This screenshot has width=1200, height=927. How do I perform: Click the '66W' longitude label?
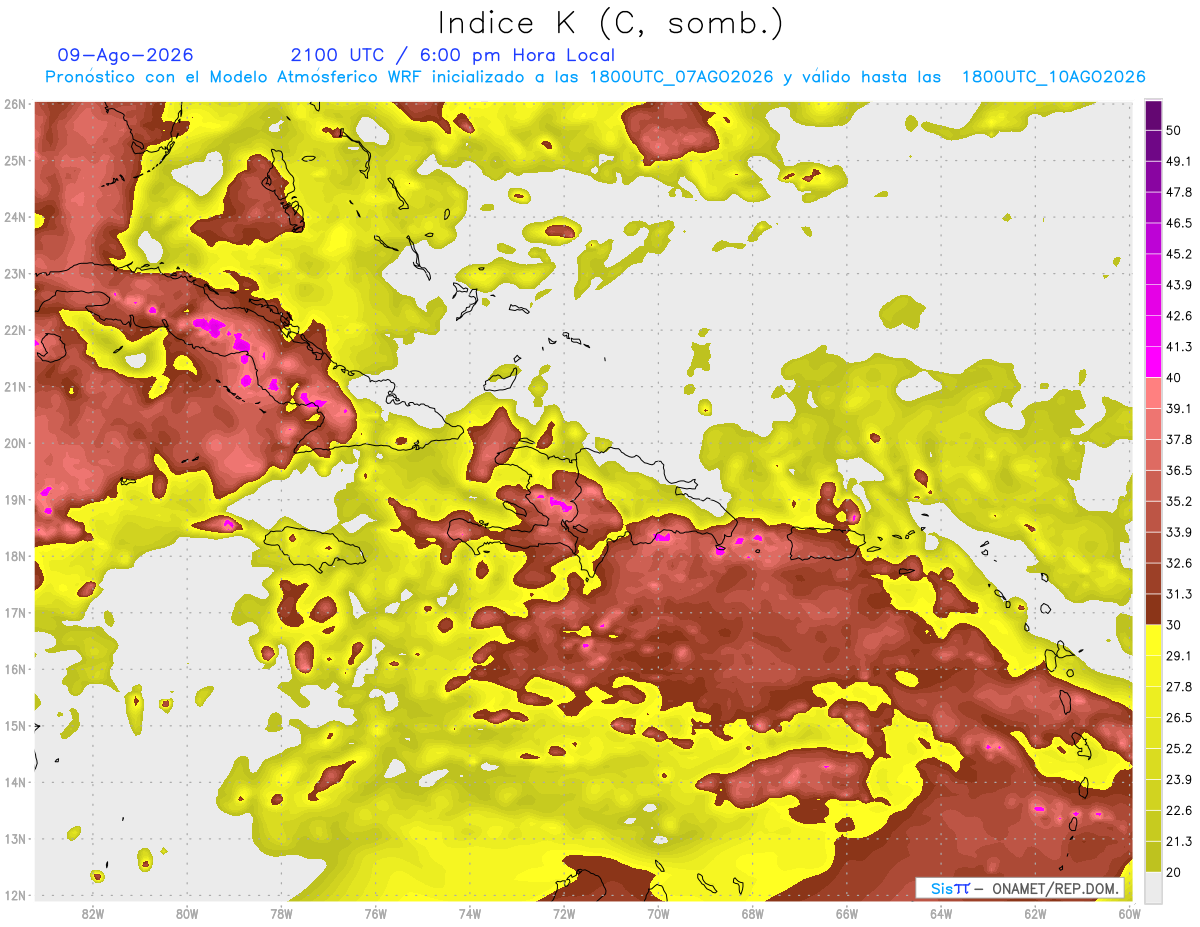[847, 914]
